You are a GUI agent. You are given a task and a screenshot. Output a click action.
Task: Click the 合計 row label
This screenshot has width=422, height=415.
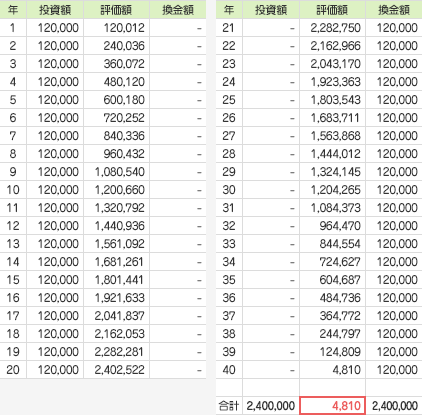(229, 406)
